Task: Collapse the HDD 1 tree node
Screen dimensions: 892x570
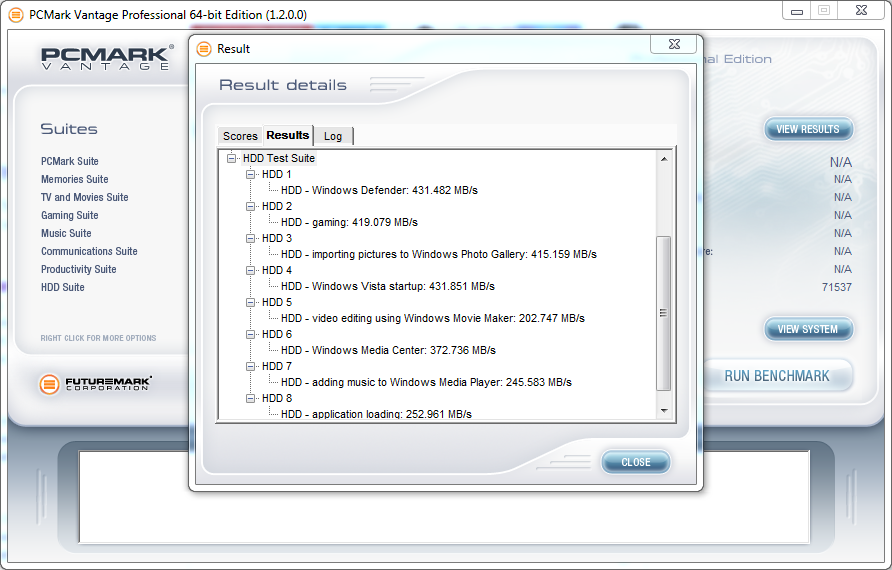Action: click(x=250, y=174)
